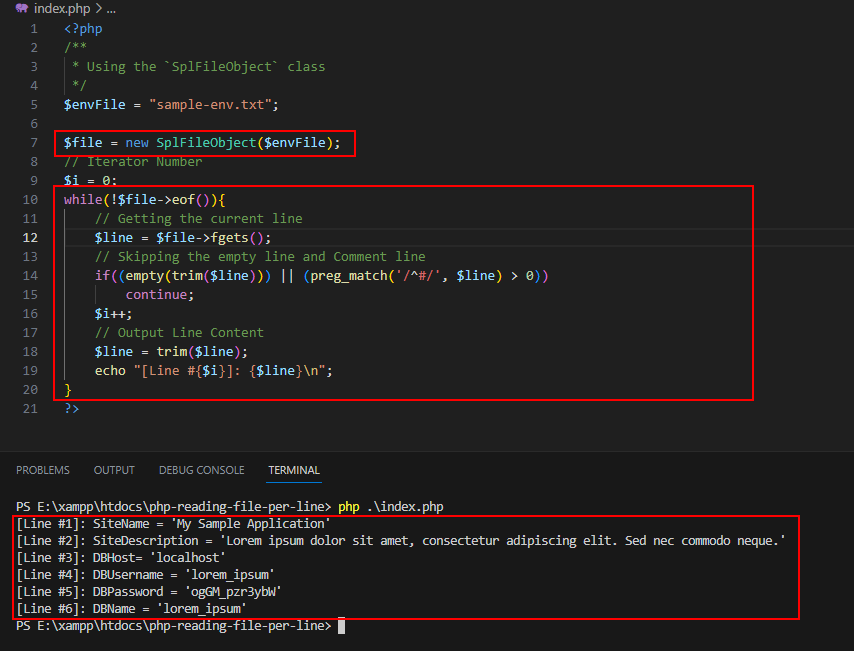Click the "sample-env.txt" string literal

pyautogui.click(x=210, y=105)
